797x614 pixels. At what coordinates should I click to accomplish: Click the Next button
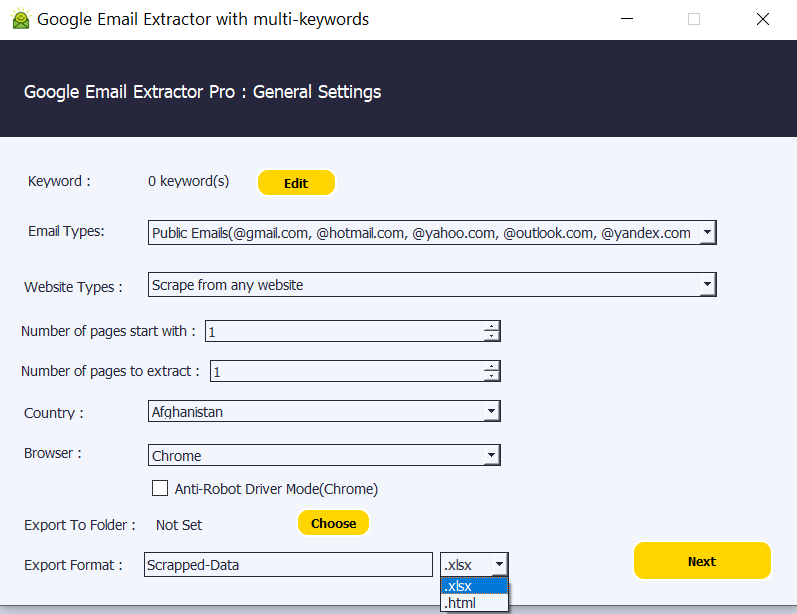coord(702,561)
